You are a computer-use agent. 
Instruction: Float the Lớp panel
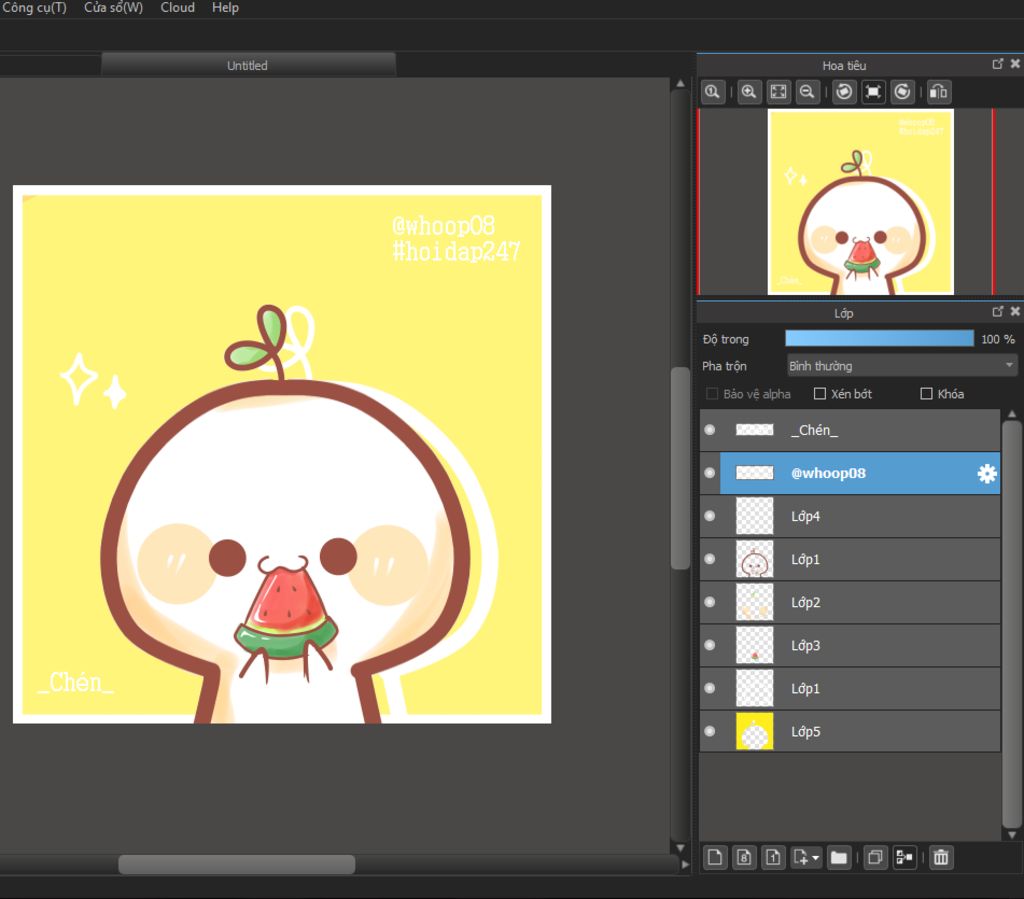click(x=997, y=311)
